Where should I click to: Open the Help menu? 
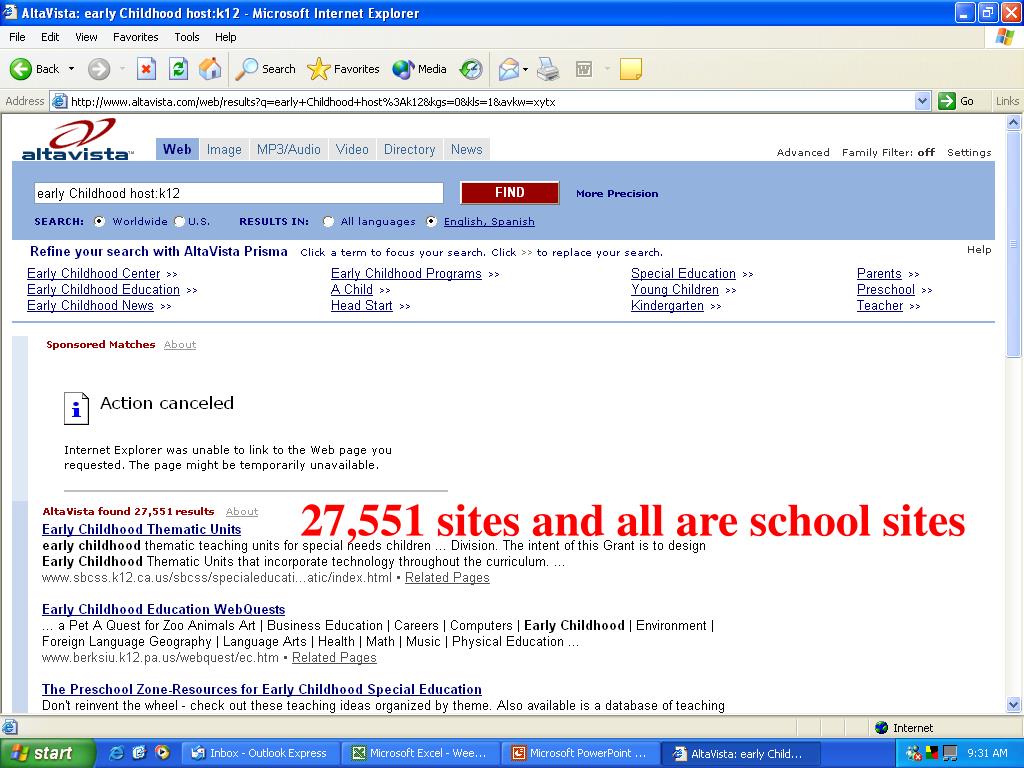pos(225,37)
